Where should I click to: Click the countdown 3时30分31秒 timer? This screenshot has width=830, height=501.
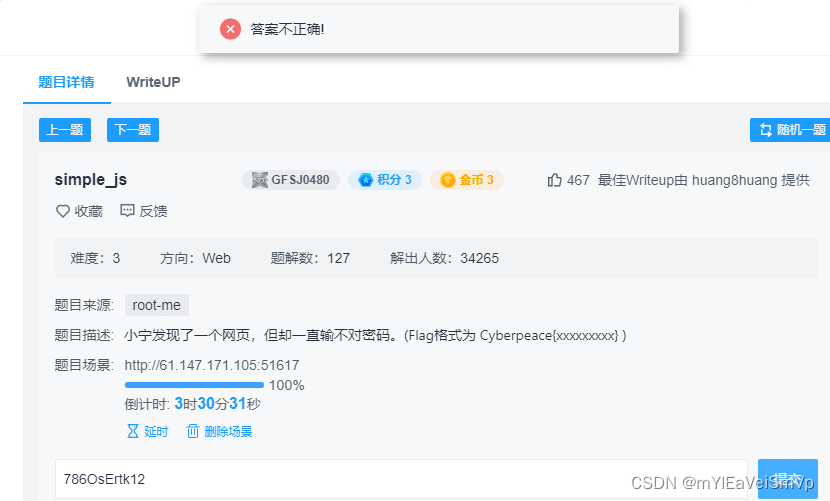click(x=218, y=404)
